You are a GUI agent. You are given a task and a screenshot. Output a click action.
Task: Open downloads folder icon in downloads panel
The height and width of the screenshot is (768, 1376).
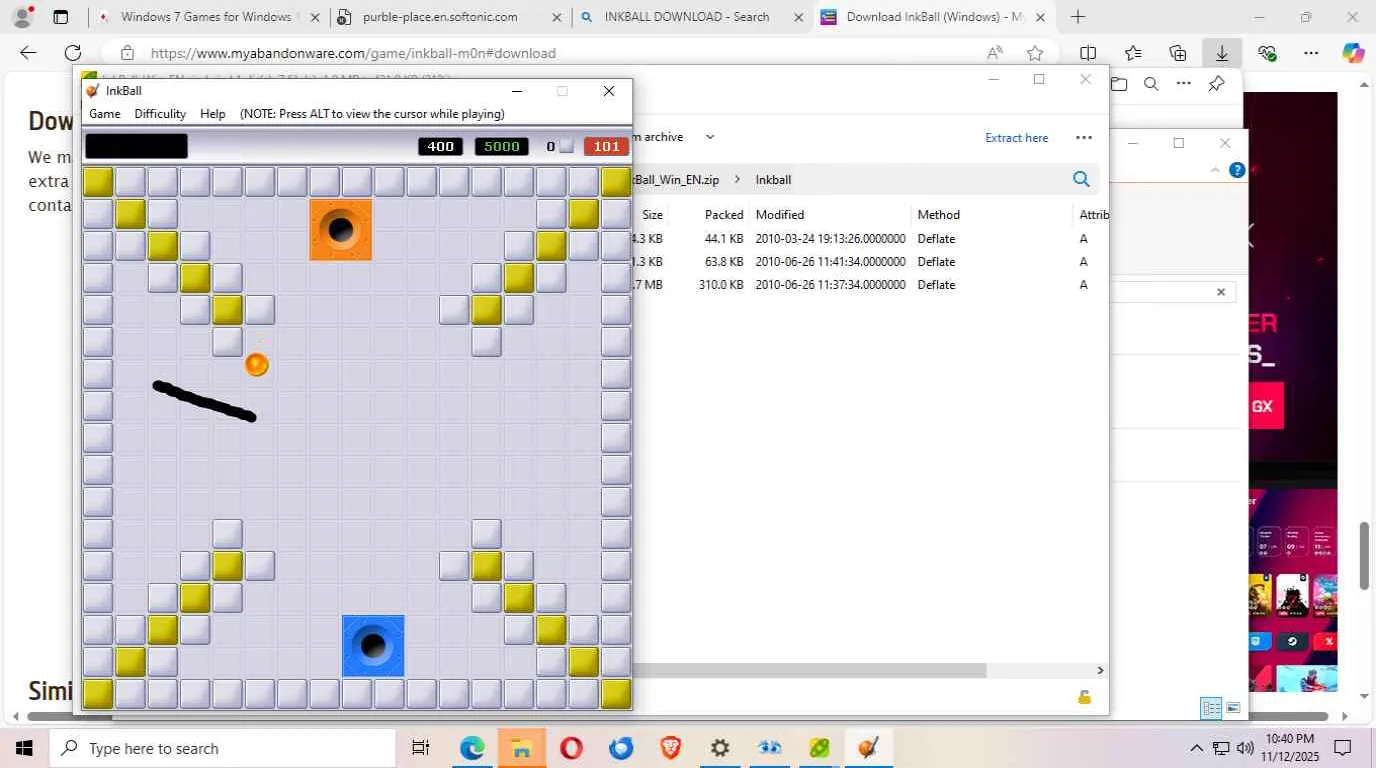(x=1119, y=84)
